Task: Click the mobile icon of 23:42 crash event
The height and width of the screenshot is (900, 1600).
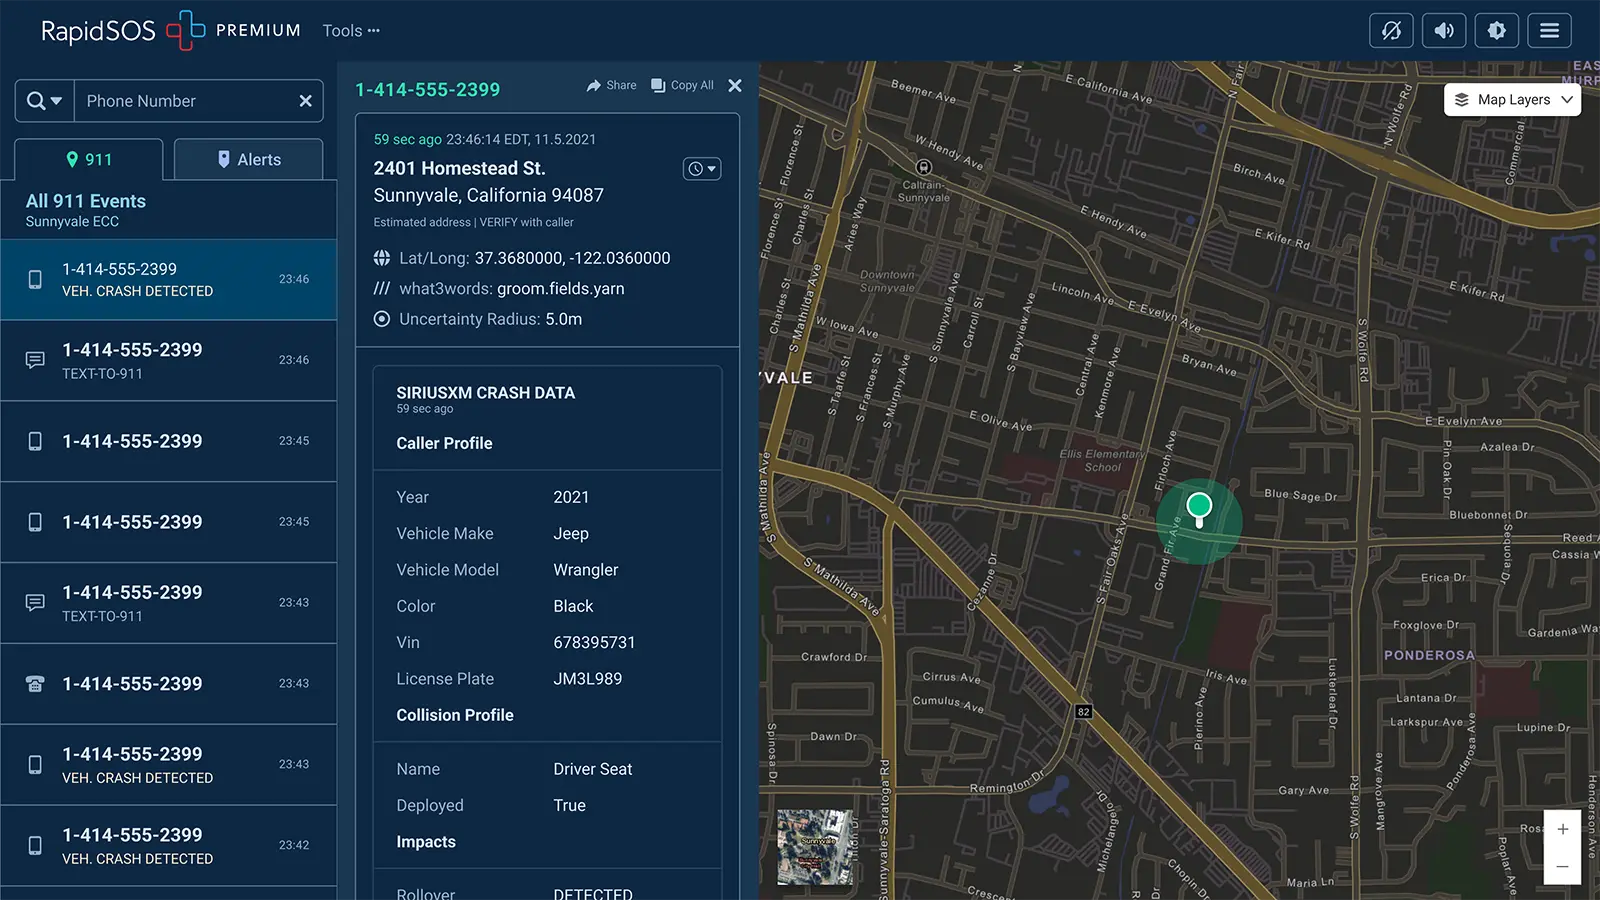Action: 35,846
